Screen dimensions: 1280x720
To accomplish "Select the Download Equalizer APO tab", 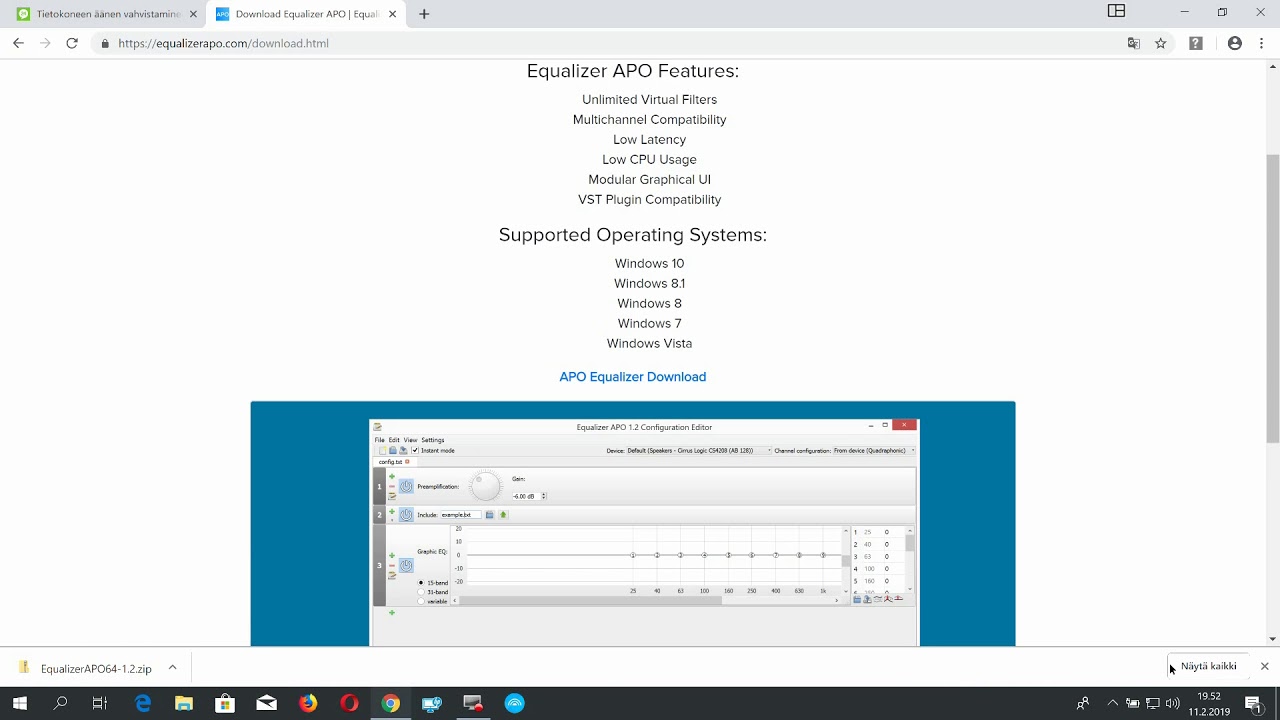I will (x=306, y=14).
